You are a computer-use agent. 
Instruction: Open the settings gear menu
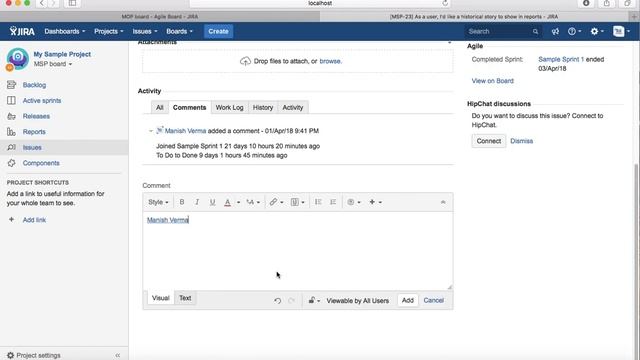597,31
